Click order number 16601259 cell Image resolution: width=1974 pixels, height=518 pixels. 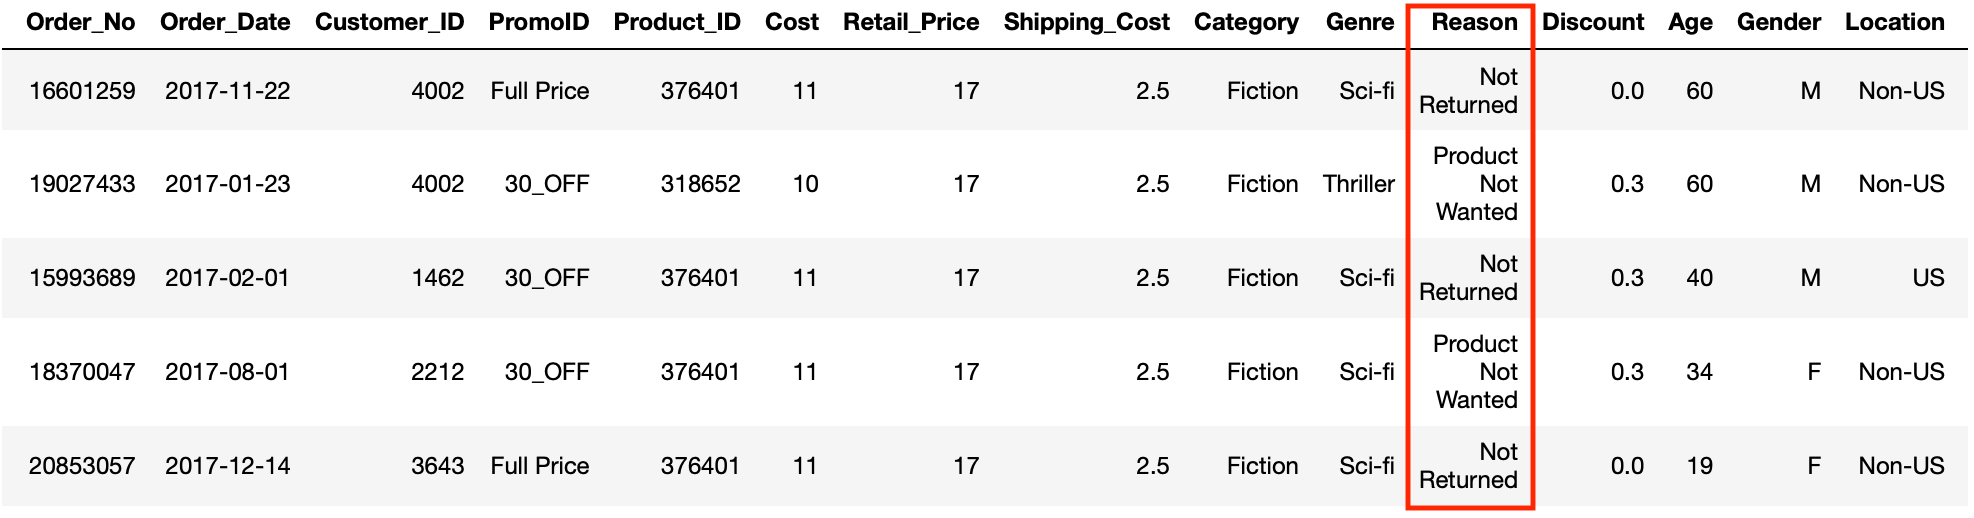(x=82, y=91)
